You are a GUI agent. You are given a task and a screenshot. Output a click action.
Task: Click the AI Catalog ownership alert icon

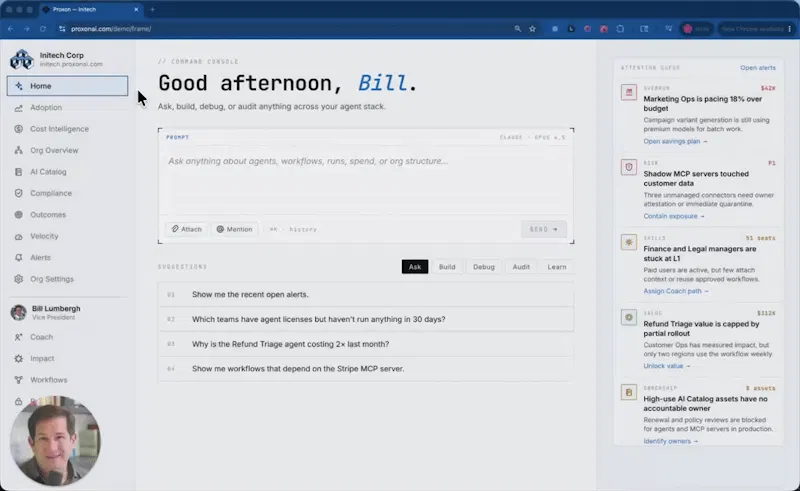(629, 392)
